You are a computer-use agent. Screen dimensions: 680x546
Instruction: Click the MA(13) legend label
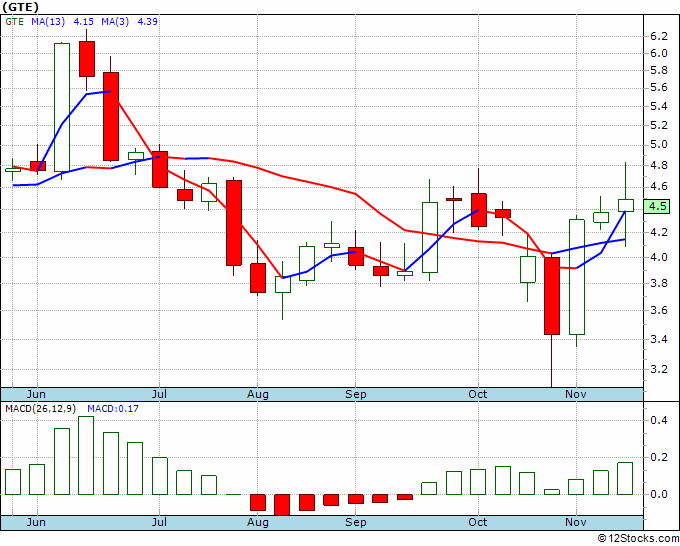[48, 21]
